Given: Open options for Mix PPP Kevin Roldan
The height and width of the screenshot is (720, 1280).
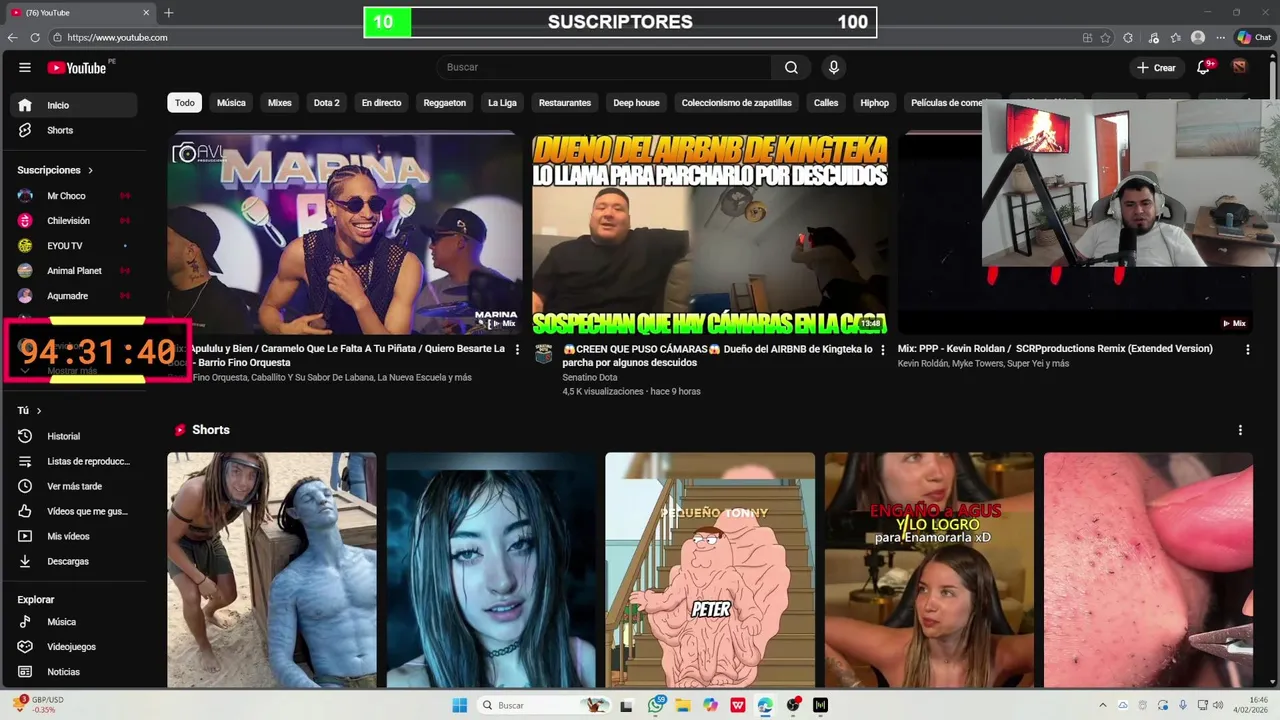Looking at the screenshot, I should 1247,349.
